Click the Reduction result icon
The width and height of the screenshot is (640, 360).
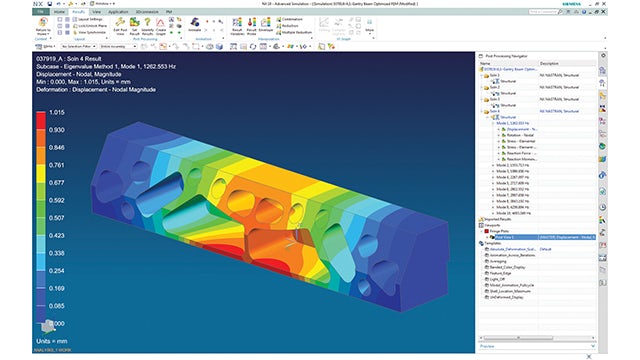point(279,26)
